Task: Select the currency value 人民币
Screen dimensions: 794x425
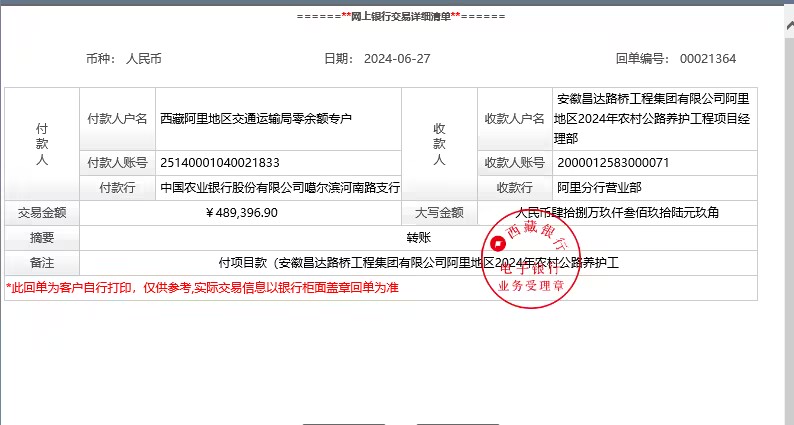Action: tap(144, 59)
